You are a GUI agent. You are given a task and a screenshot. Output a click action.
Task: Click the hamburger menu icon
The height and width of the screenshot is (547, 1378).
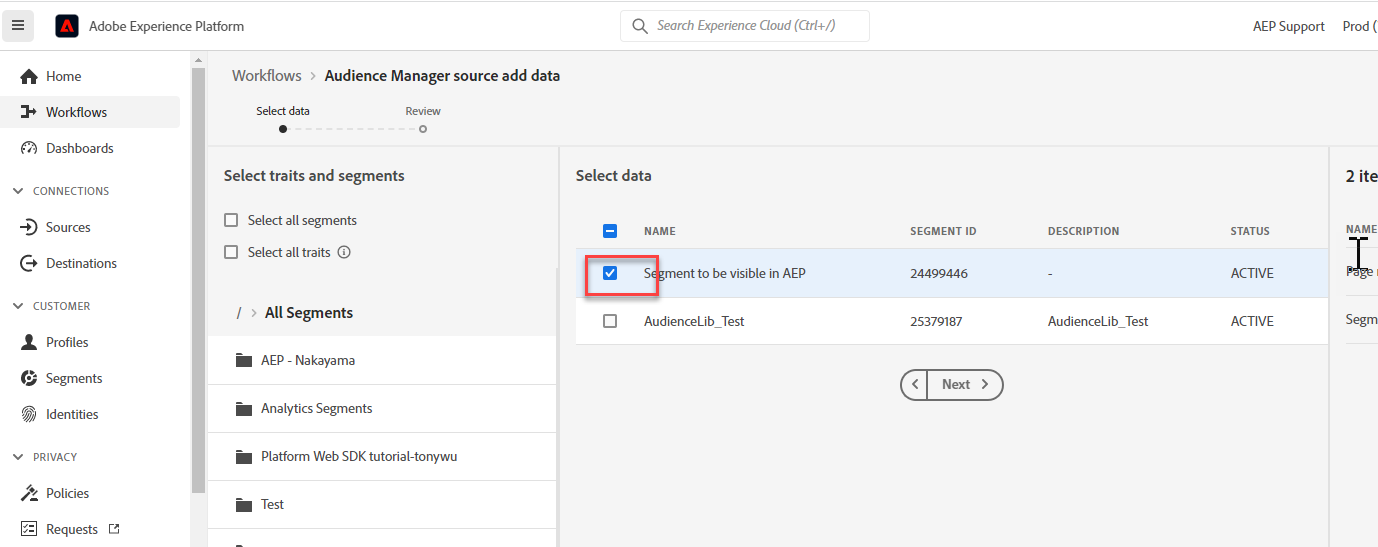pos(18,26)
